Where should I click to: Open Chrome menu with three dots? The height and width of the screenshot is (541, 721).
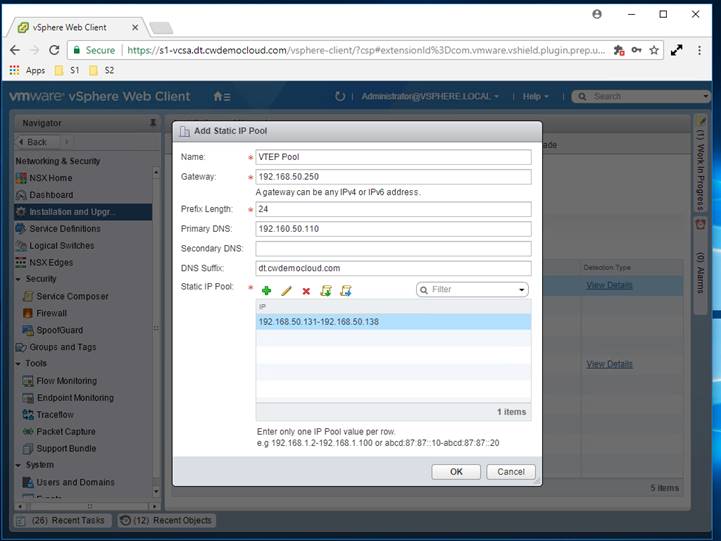pos(699,50)
